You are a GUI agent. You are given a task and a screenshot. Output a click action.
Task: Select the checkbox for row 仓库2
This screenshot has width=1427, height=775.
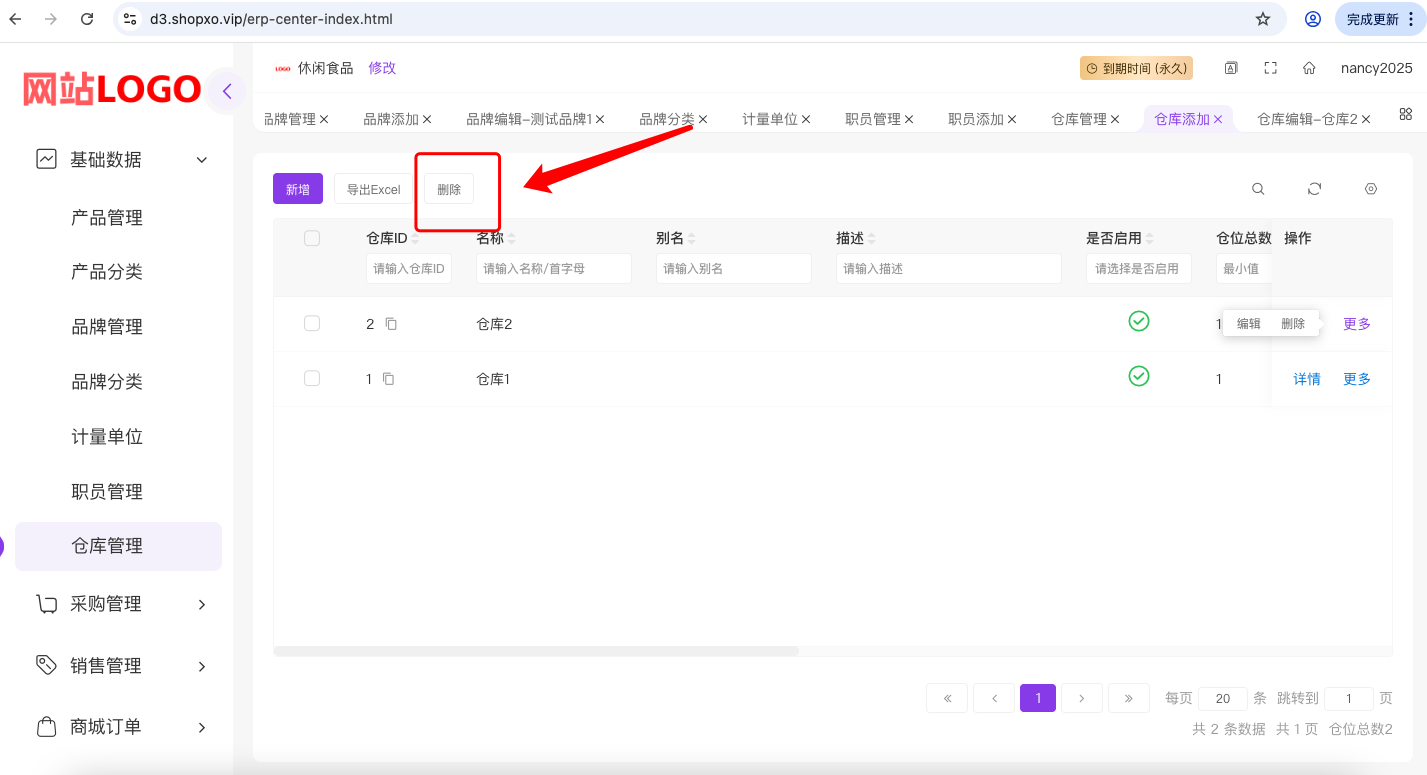pos(312,323)
